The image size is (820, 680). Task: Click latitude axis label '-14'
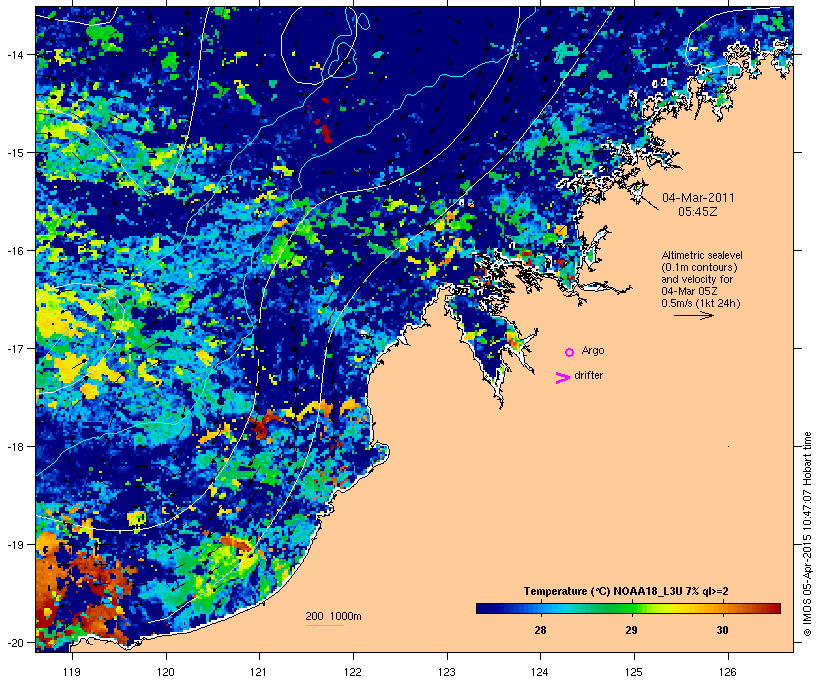click(x=14, y=54)
